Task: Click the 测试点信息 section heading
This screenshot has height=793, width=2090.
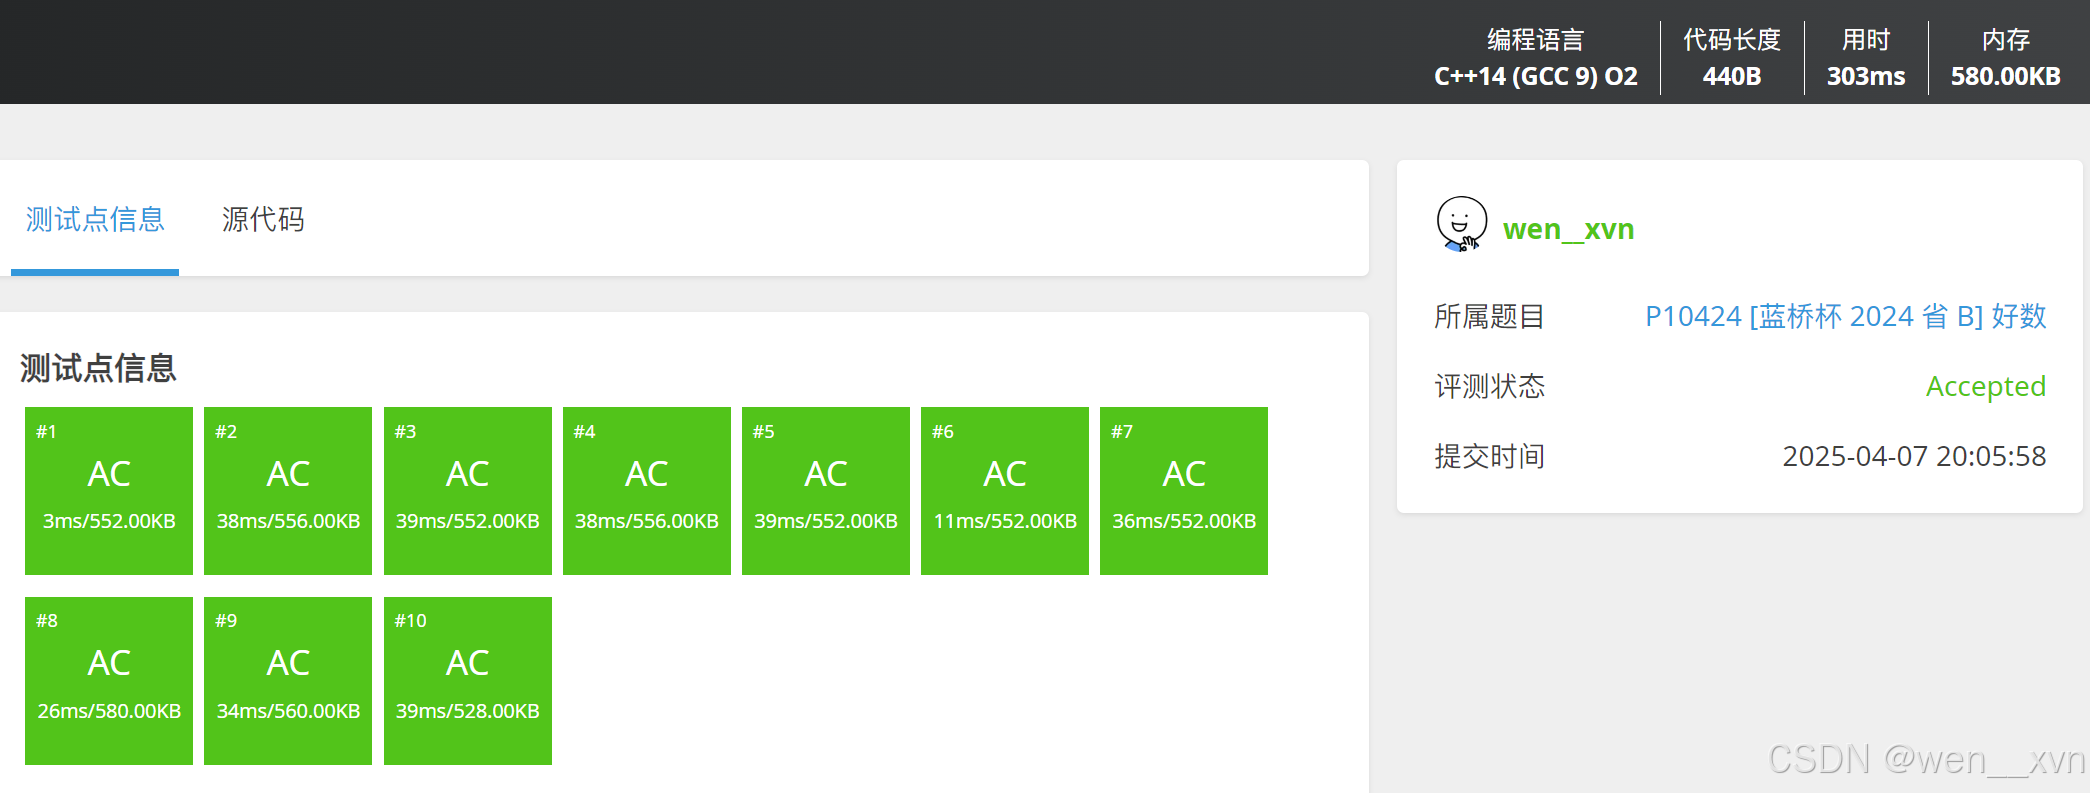Action: coord(98,368)
